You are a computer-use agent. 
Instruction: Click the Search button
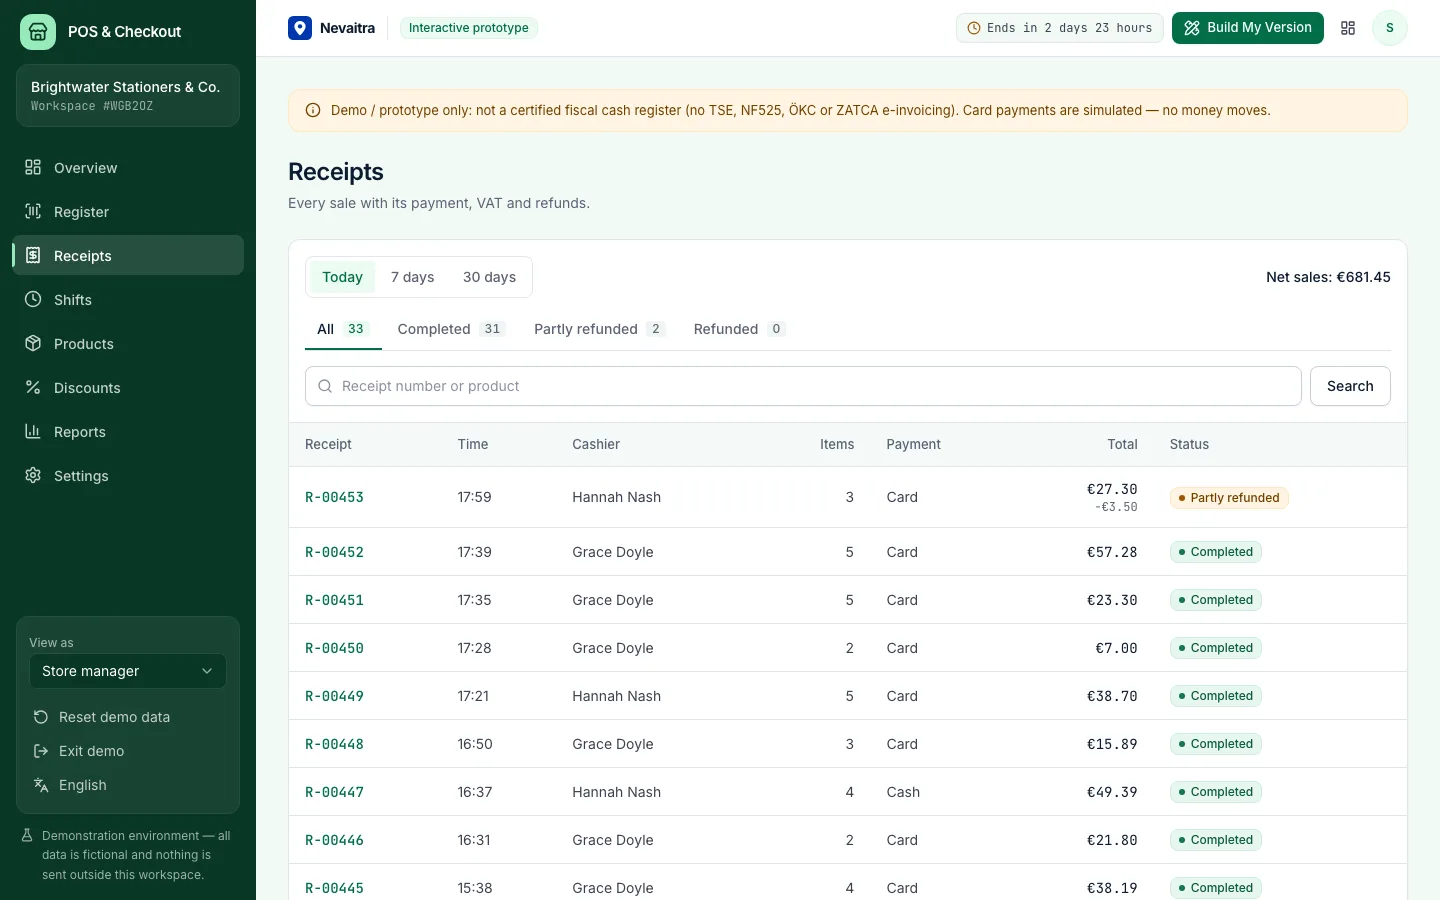coord(1350,386)
